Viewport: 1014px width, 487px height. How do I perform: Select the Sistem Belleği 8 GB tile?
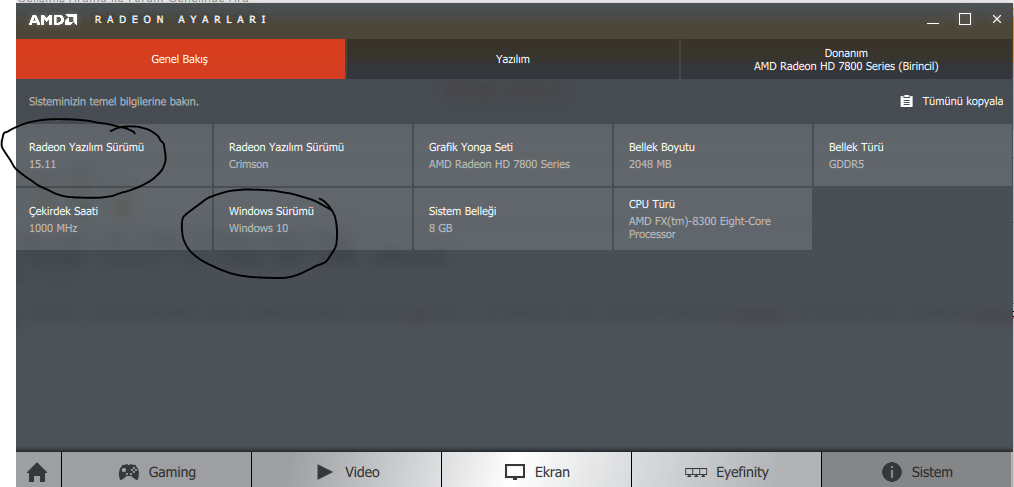pyautogui.click(x=513, y=219)
